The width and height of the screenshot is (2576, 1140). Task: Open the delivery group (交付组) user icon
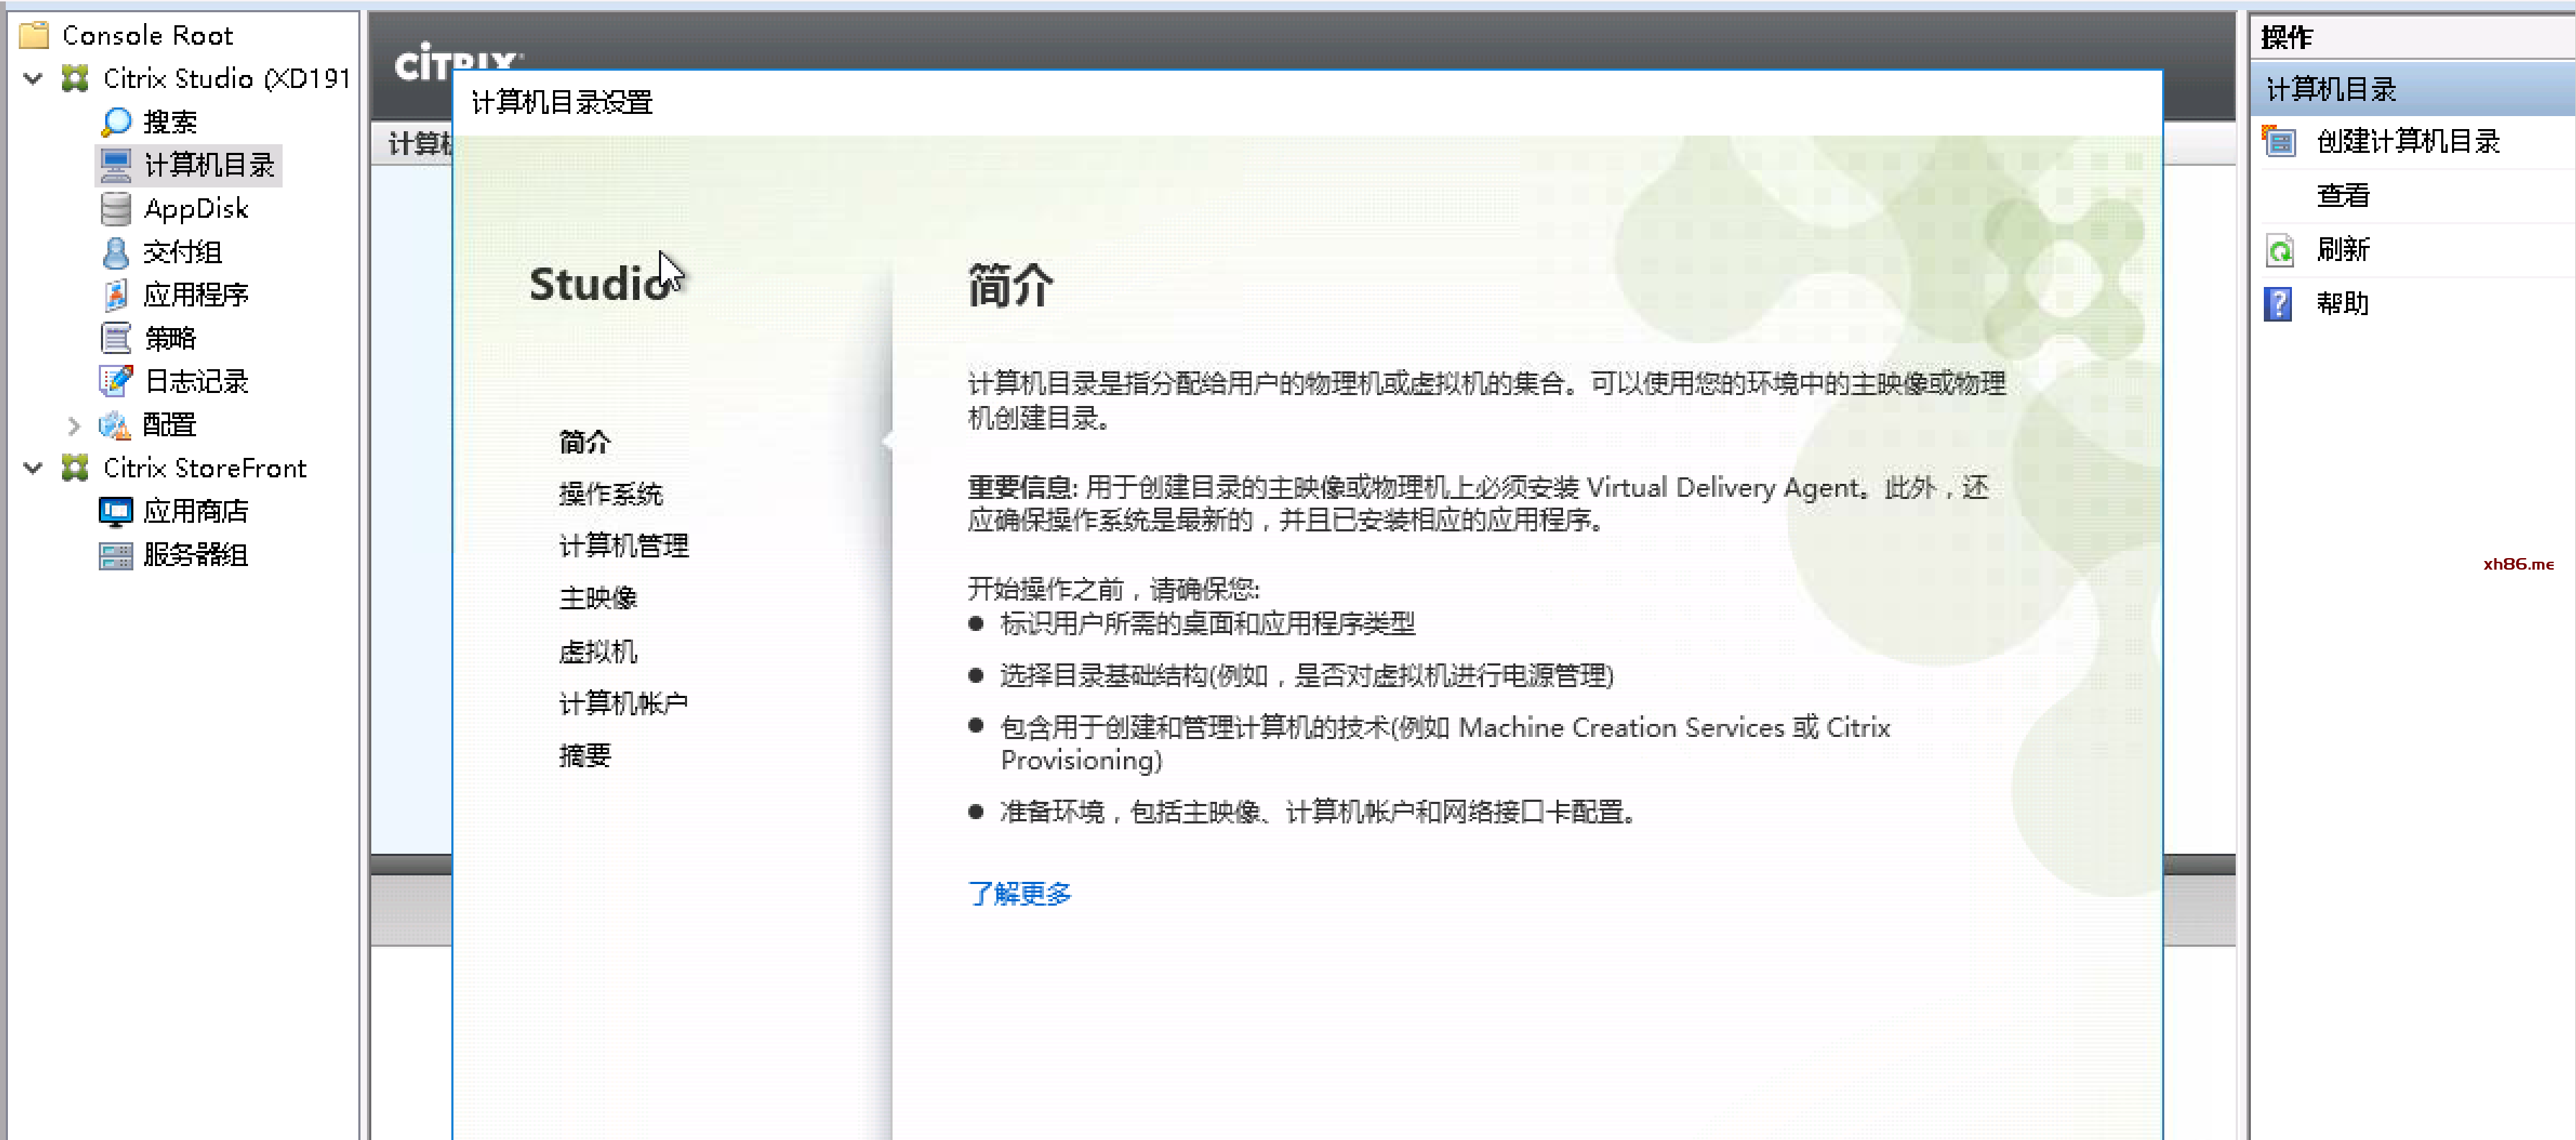[x=116, y=252]
